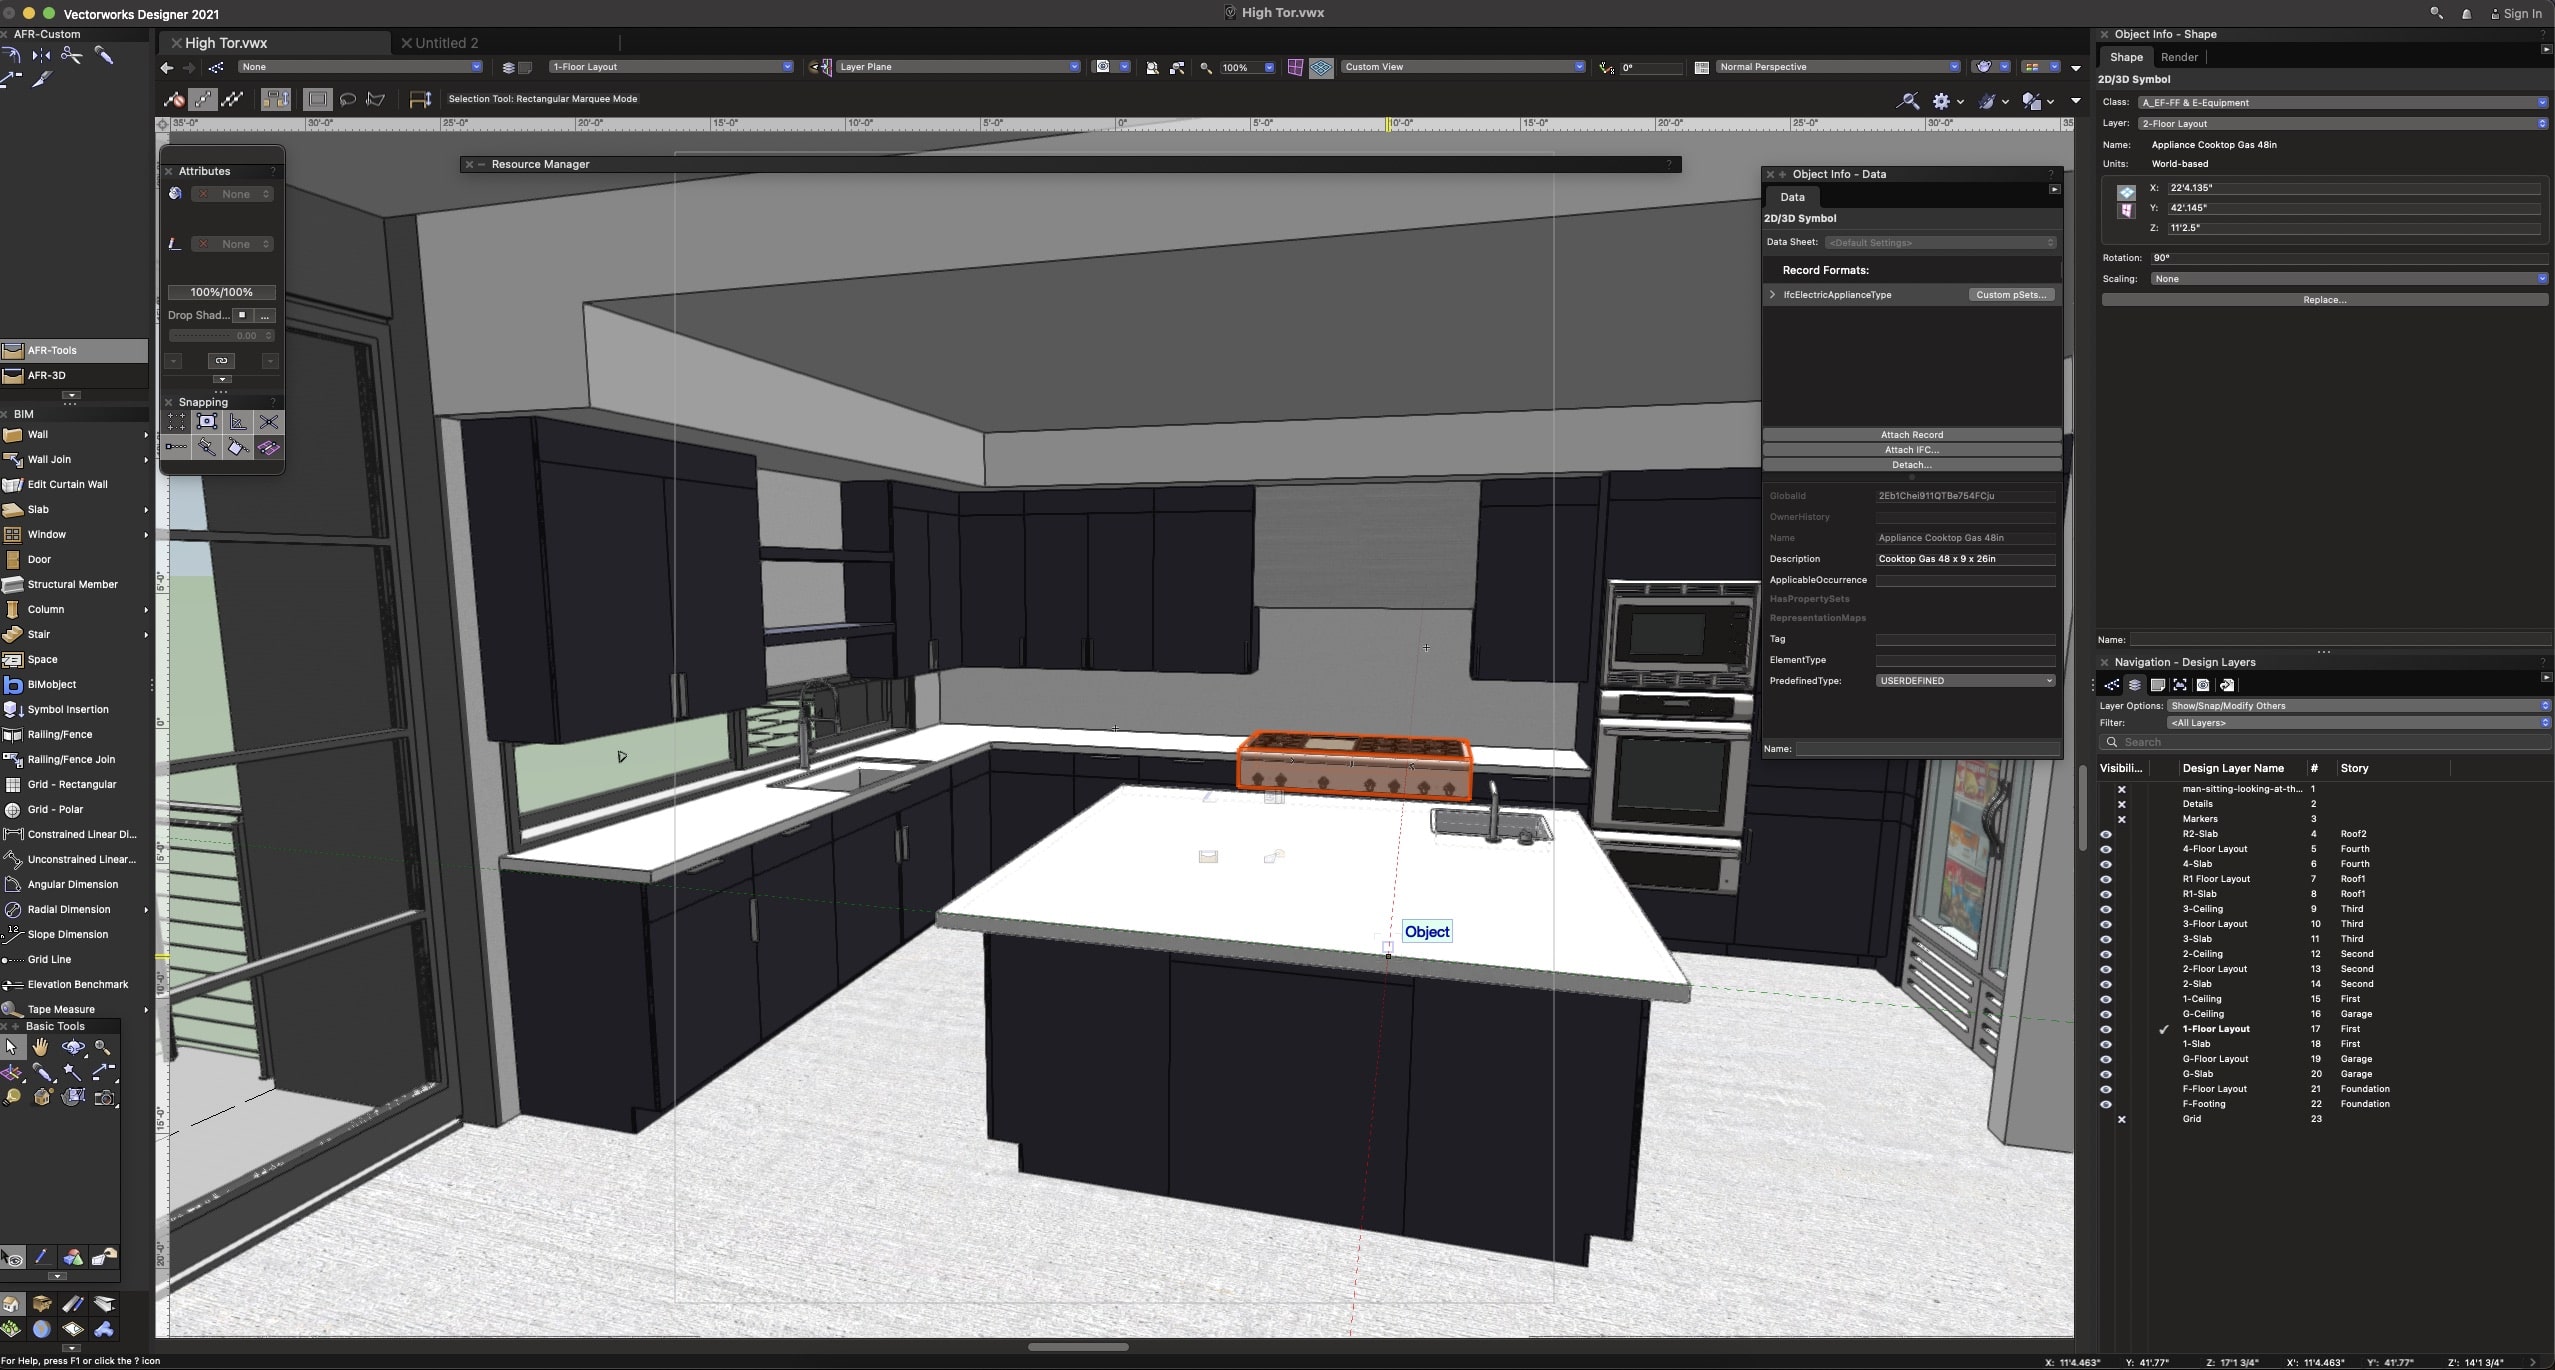Switch to the Render tab
This screenshot has height=1370, width=2555.
2179,57
